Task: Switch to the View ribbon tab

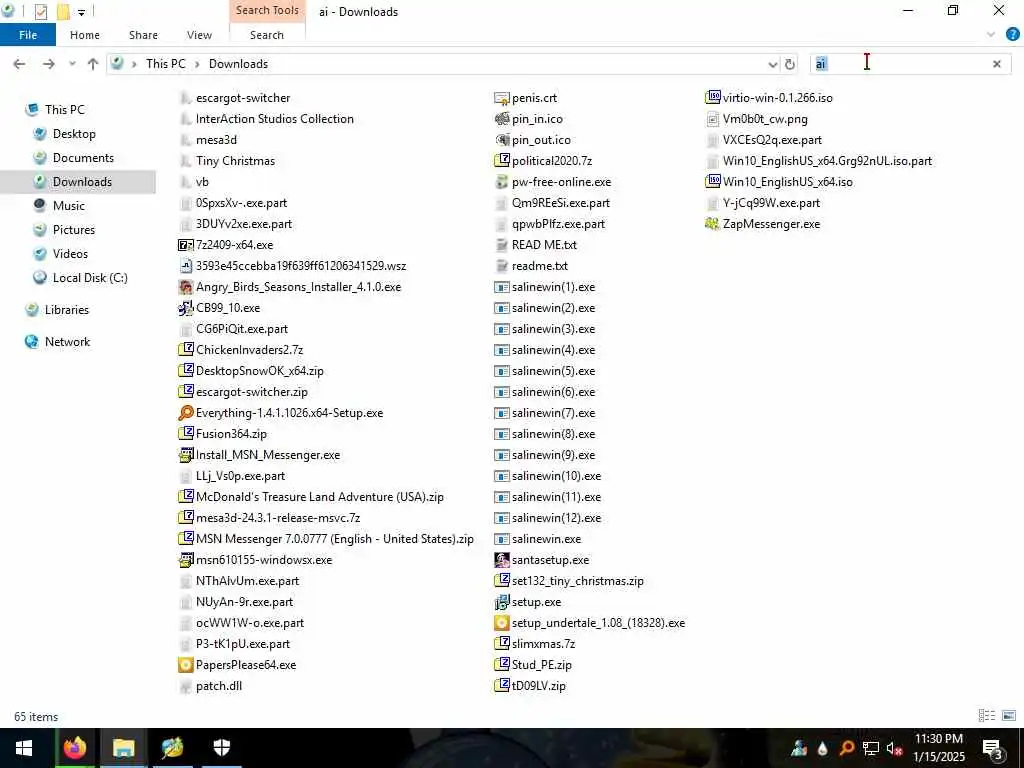Action: tap(199, 35)
